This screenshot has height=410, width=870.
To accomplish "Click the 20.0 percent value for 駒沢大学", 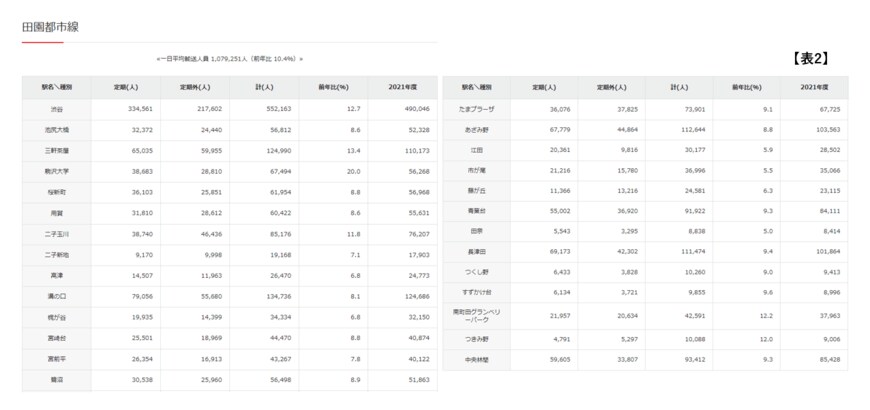I will click(x=338, y=171).
